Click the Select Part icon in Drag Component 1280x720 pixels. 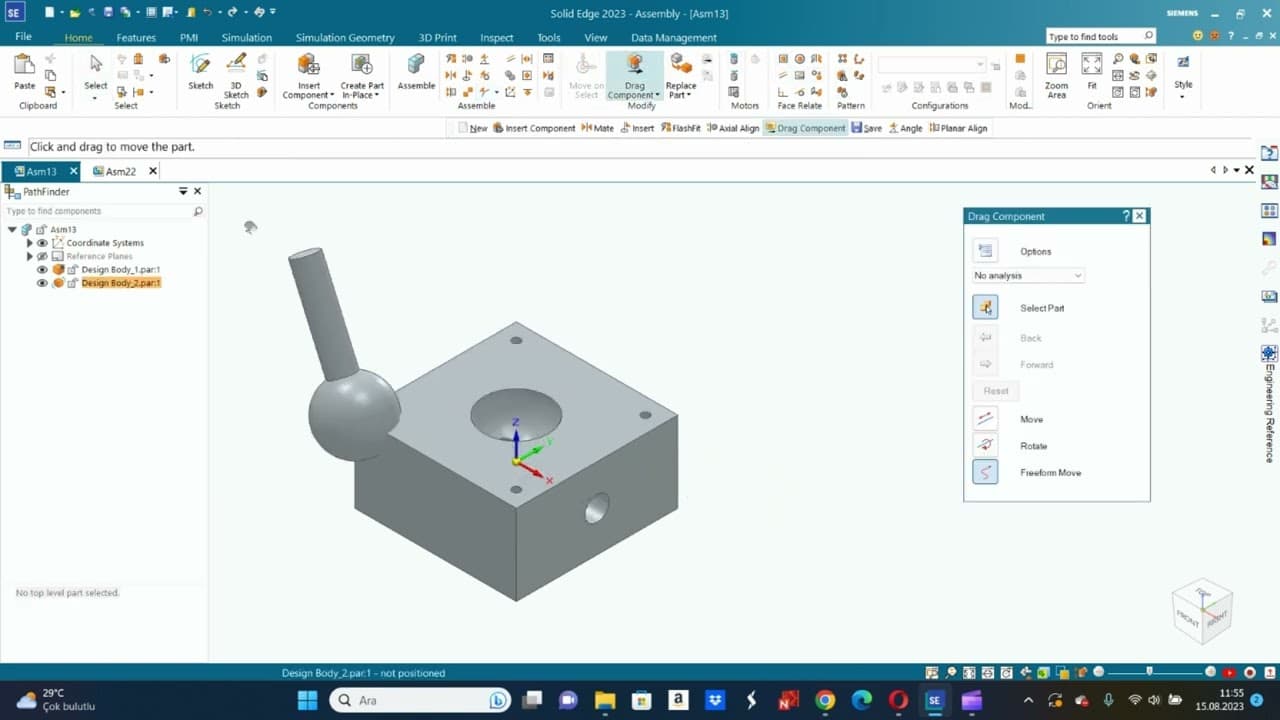coord(985,308)
